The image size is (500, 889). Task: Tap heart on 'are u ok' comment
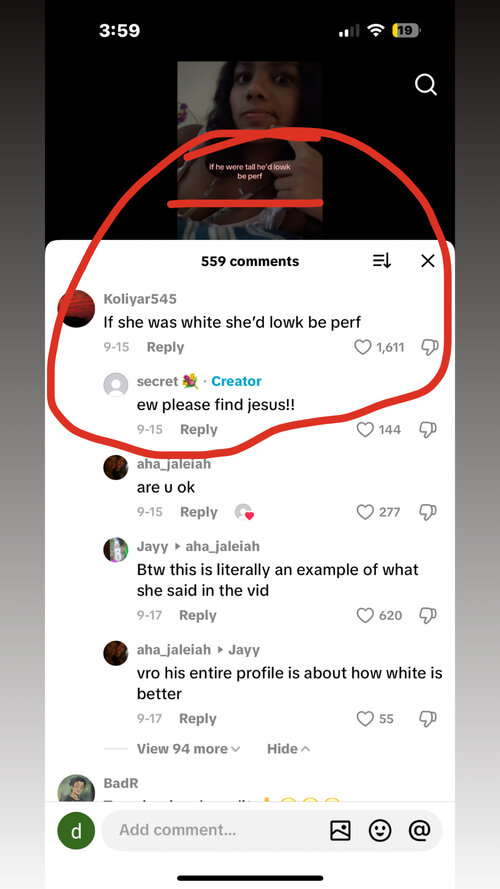(365, 512)
